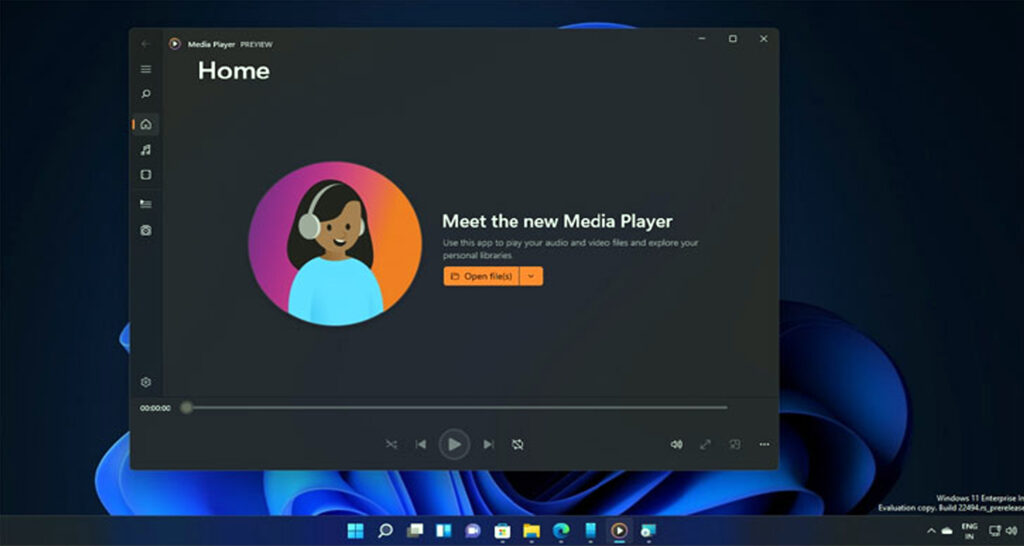
Task: Click the back arrow in title bar
Action: click(x=145, y=44)
